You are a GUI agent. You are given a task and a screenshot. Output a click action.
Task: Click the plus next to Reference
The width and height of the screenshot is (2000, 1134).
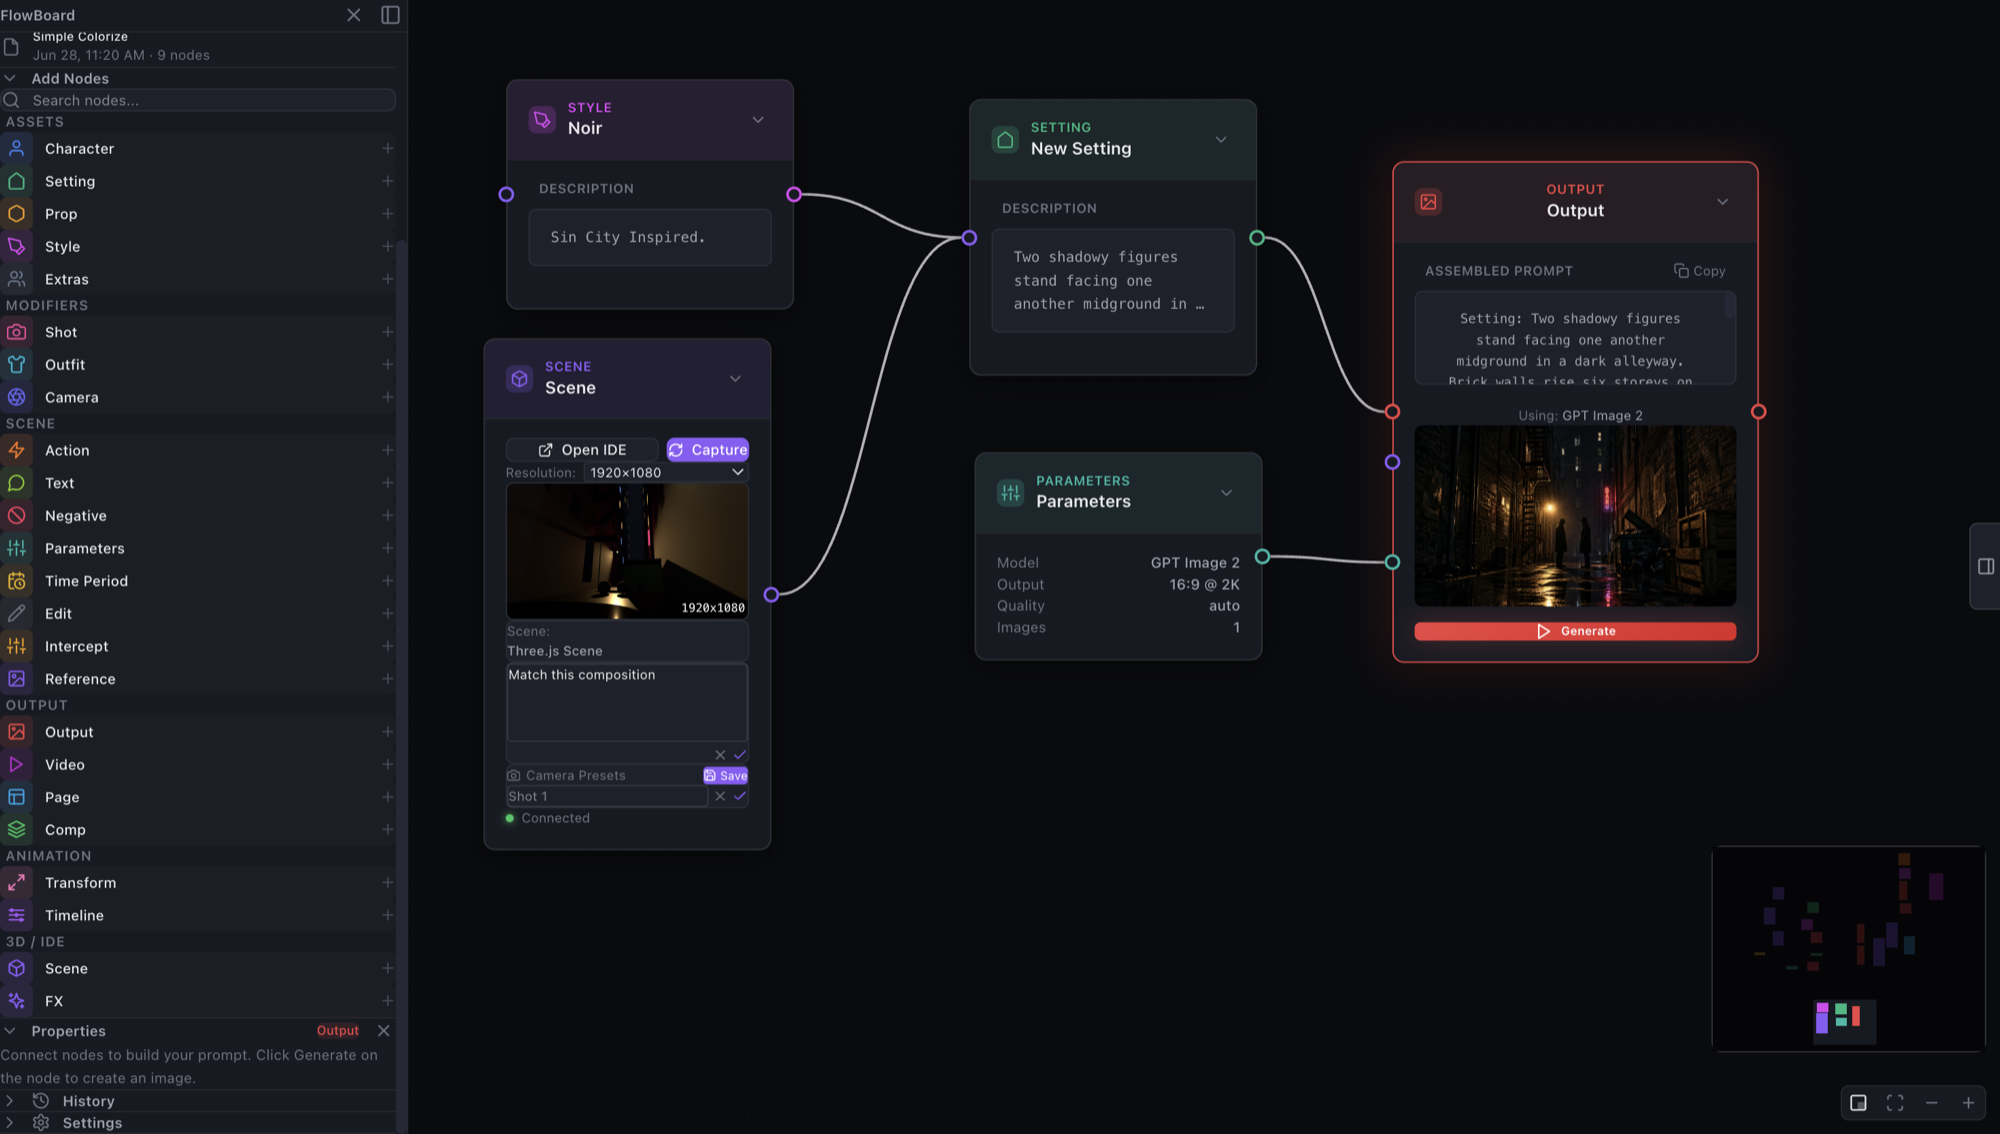pyautogui.click(x=387, y=679)
